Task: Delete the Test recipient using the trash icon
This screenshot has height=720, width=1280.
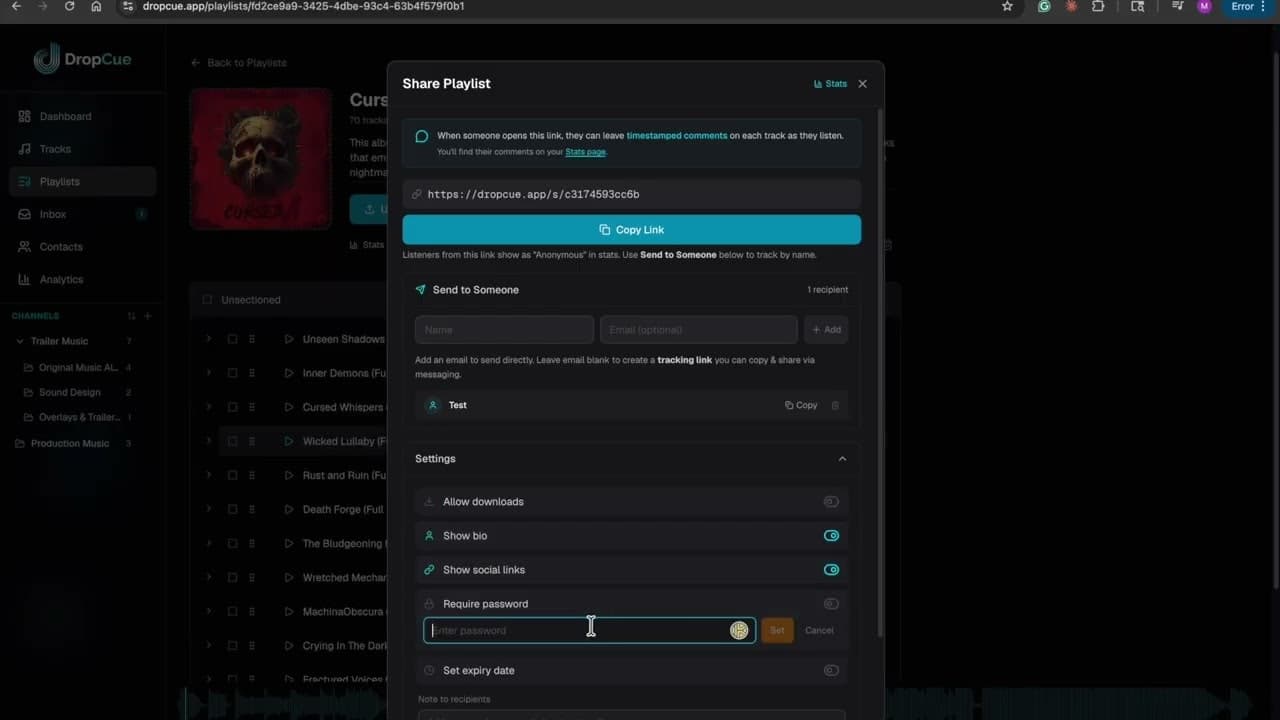Action: [835, 405]
